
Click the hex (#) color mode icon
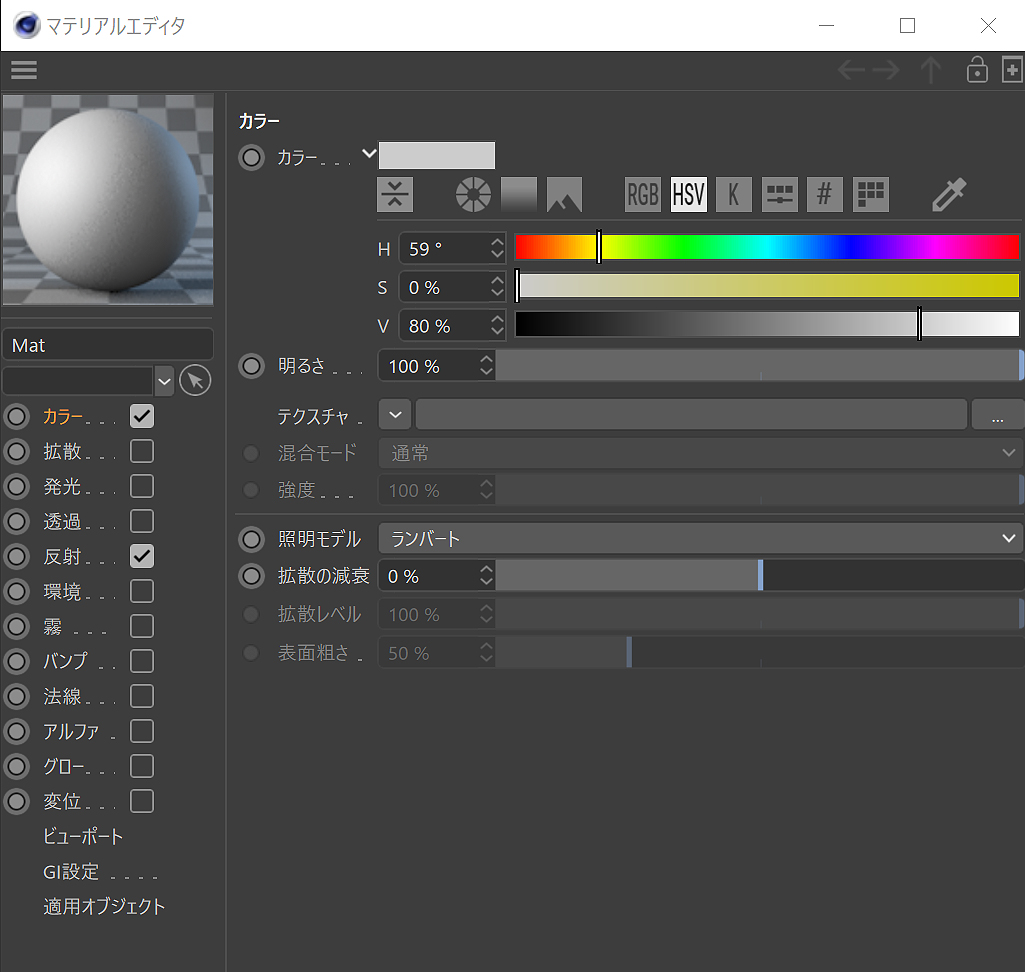click(825, 195)
